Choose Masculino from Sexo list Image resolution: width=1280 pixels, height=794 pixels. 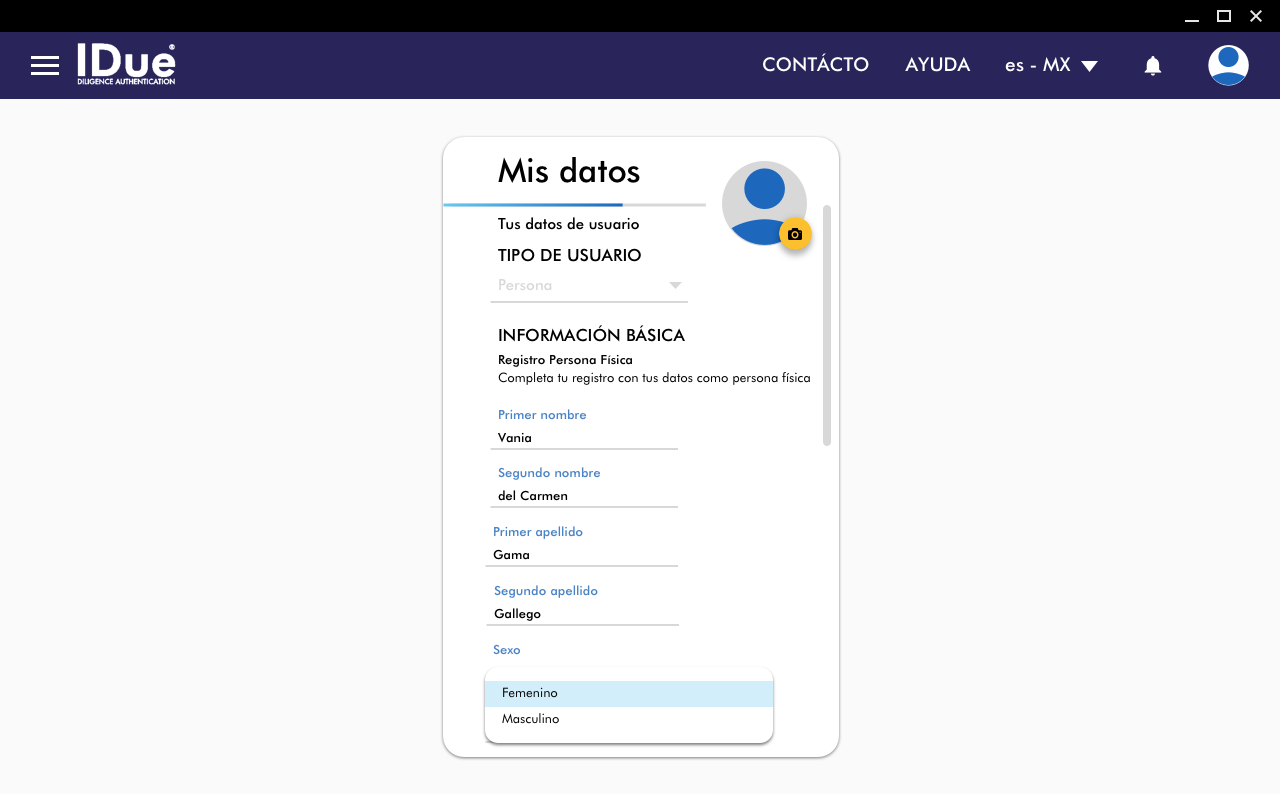pyautogui.click(x=628, y=719)
